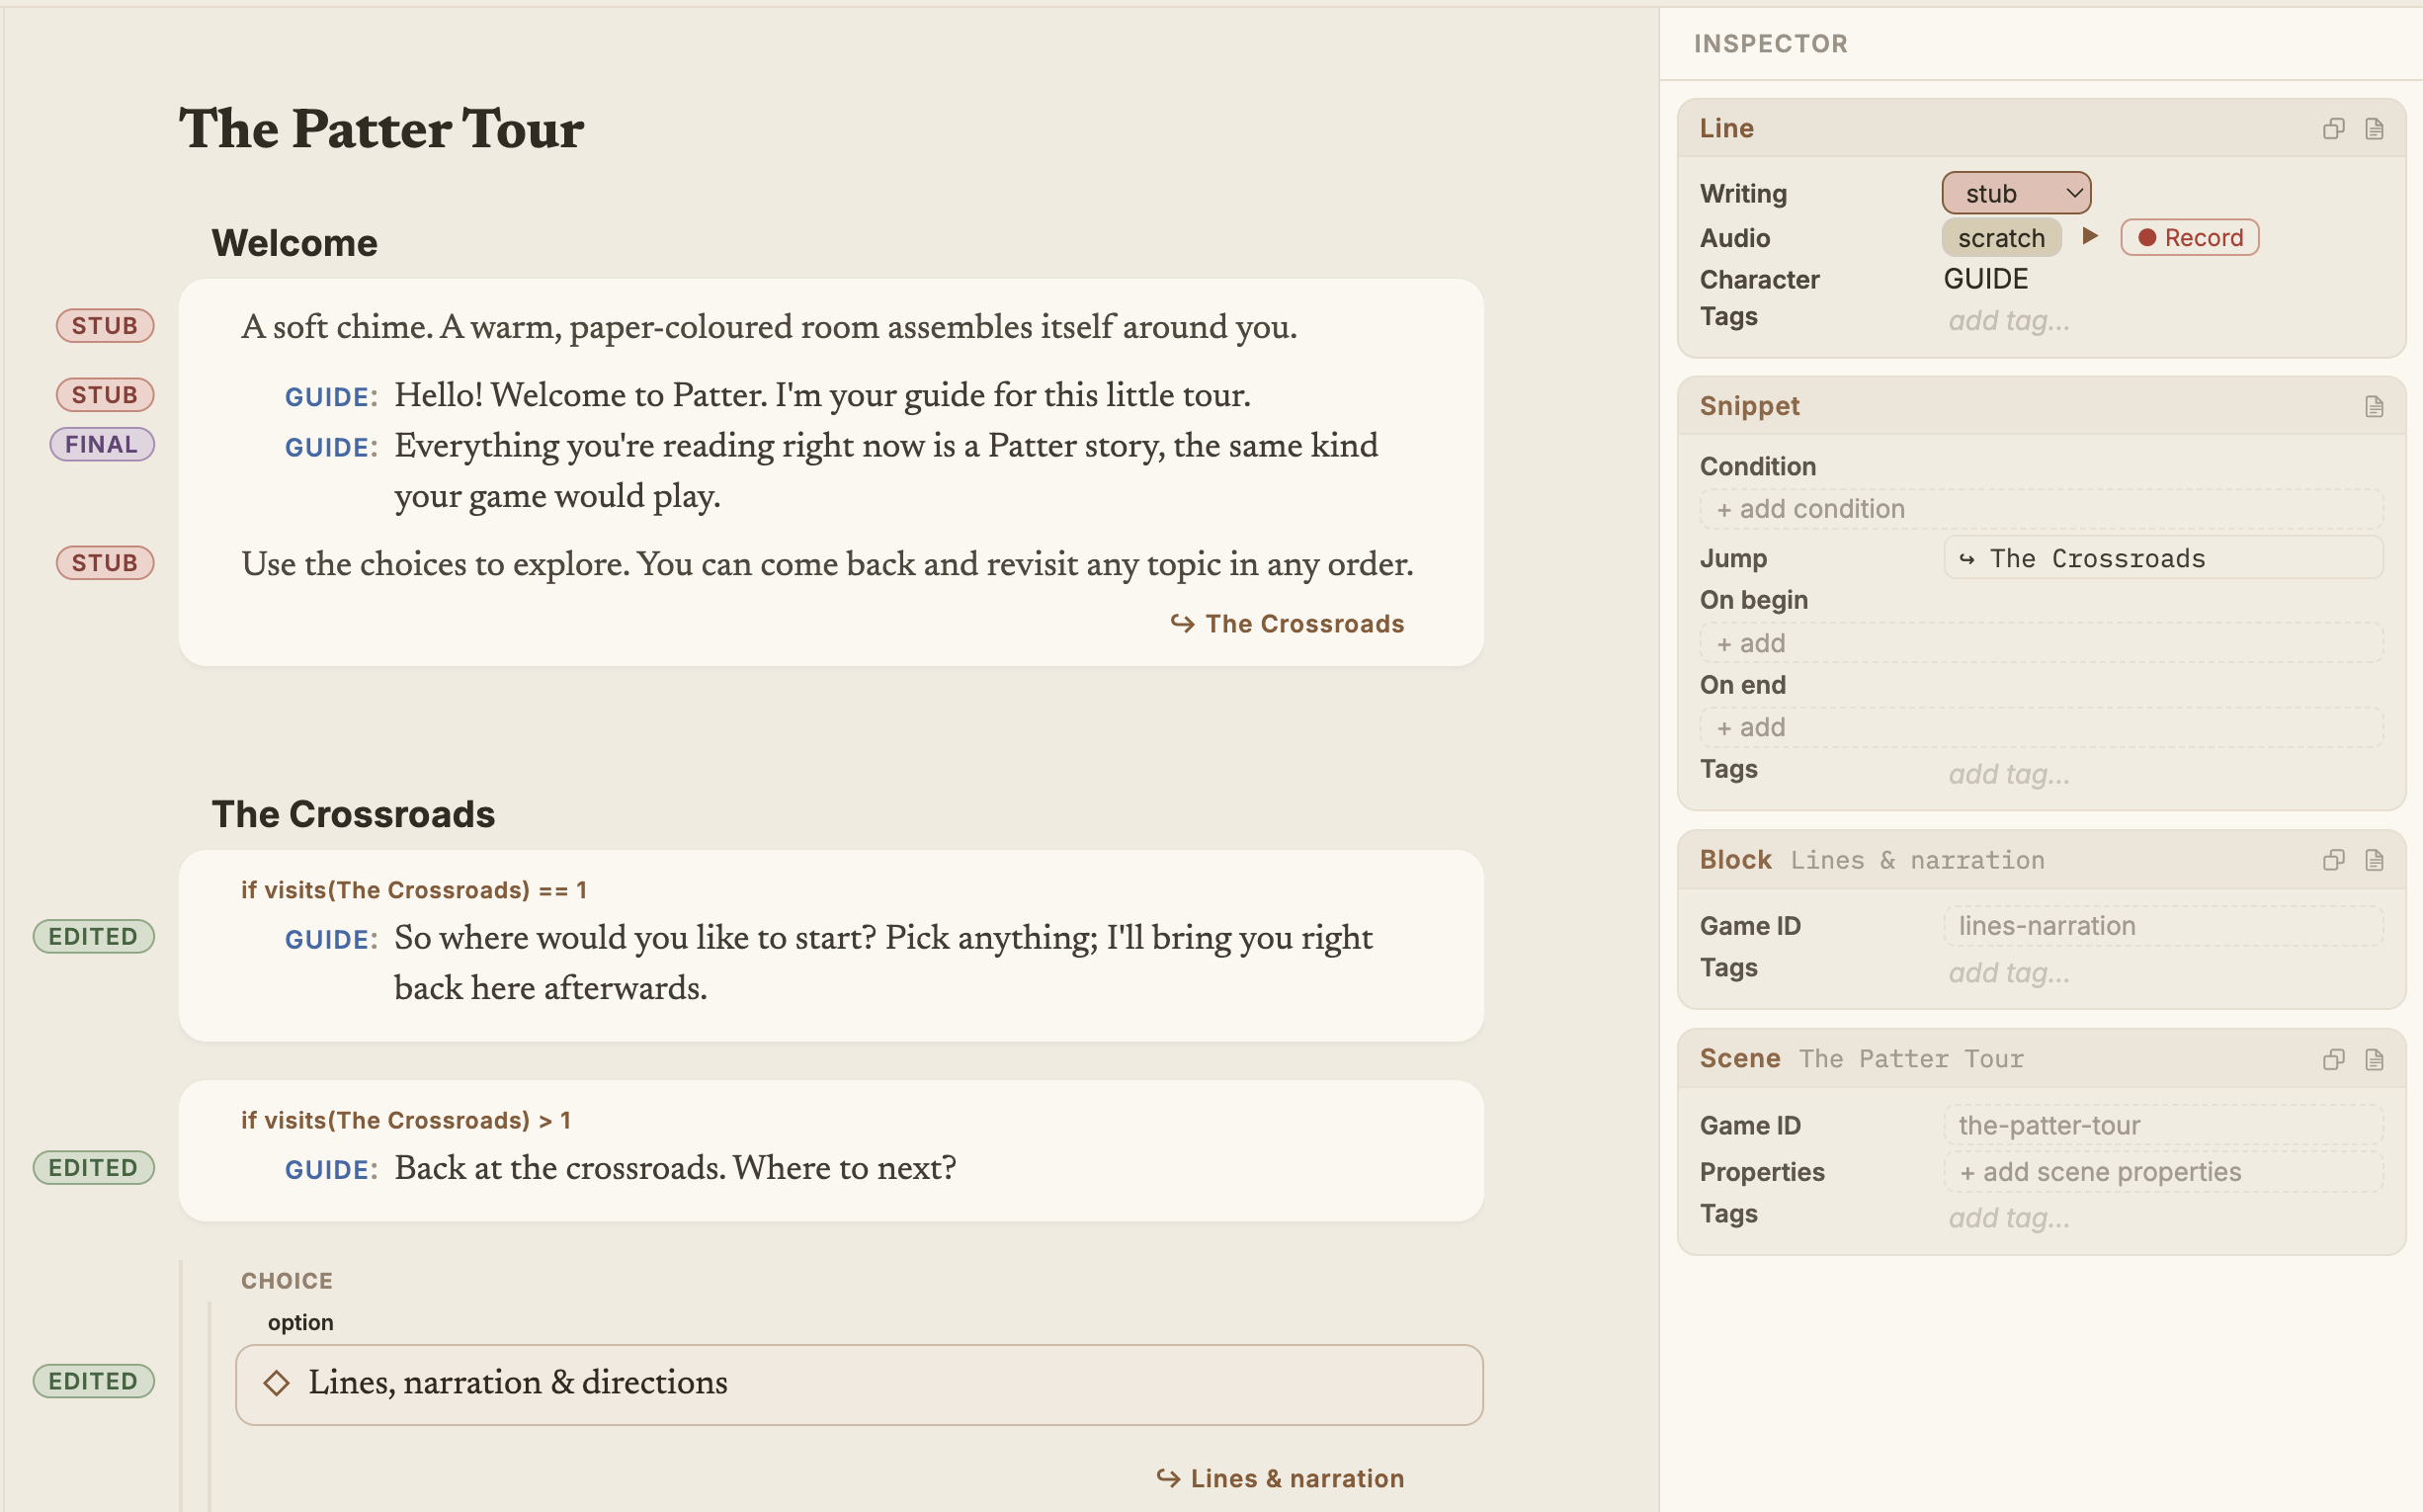Viewport: 2423px width, 1512px height.
Task: Click the Record audio button
Action: click(x=2189, y=237)
